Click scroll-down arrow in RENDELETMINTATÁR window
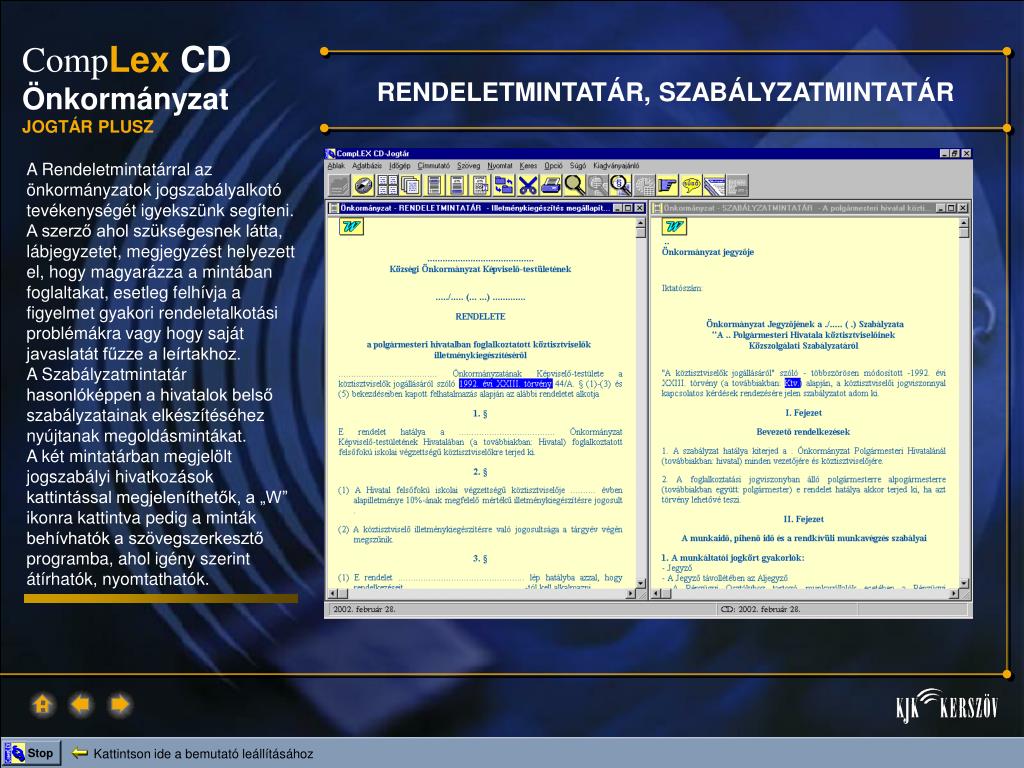The width and height of the screenshot is (1024, 768). click(640, 583)
